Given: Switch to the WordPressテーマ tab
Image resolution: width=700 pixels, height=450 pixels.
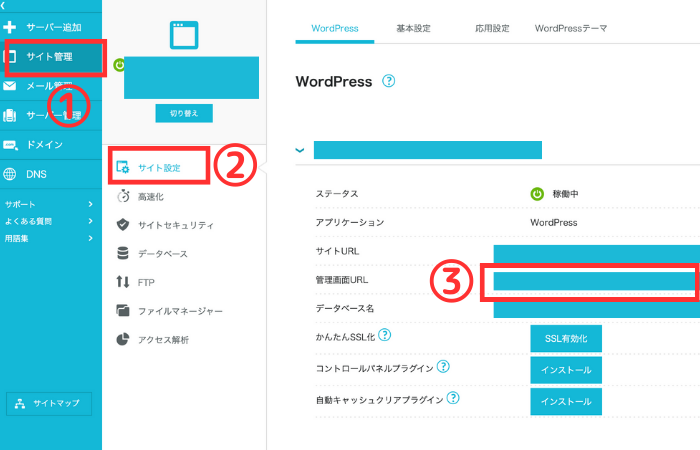Looking at the screenshot, I should click(571, 29).
